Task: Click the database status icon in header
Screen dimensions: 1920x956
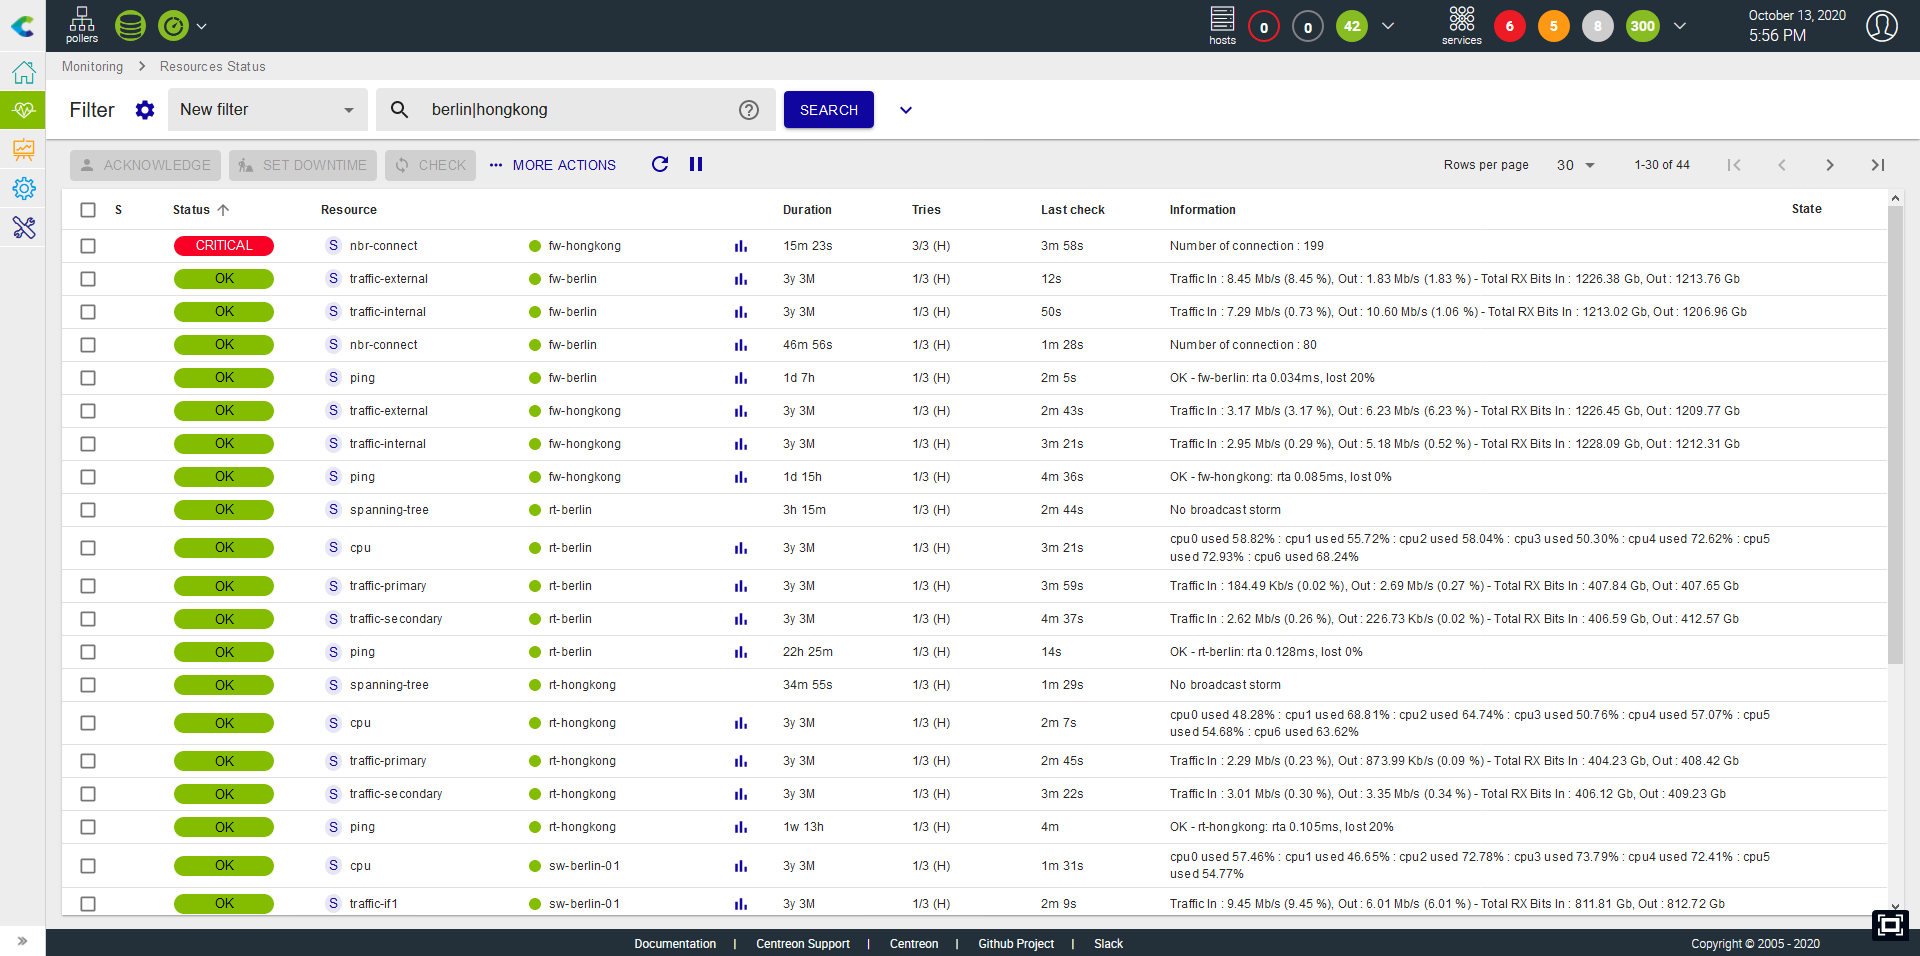Action: [130, 26]
